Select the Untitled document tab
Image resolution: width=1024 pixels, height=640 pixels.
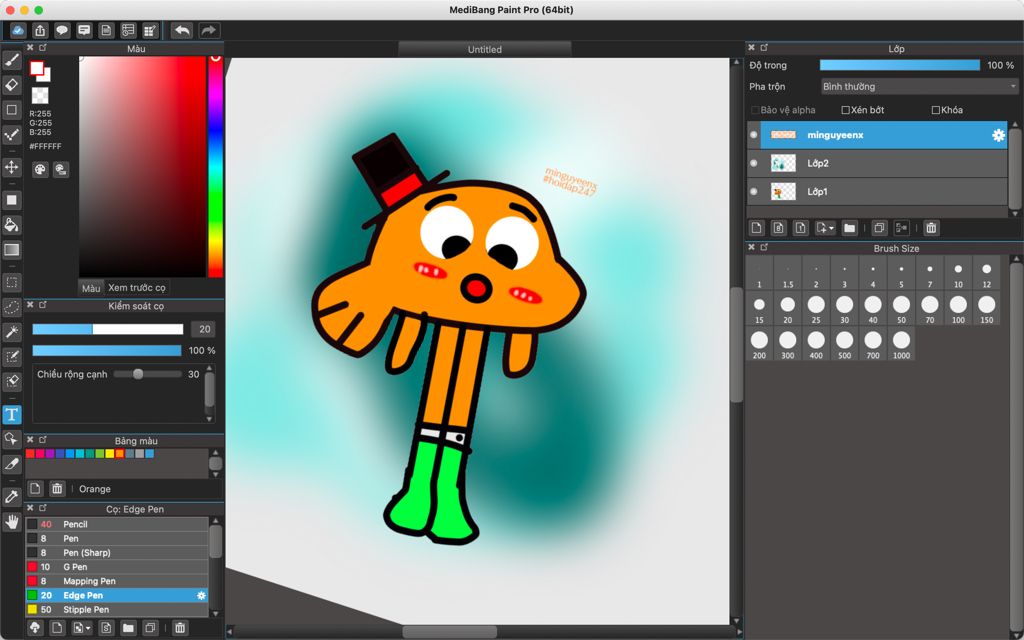485,50
